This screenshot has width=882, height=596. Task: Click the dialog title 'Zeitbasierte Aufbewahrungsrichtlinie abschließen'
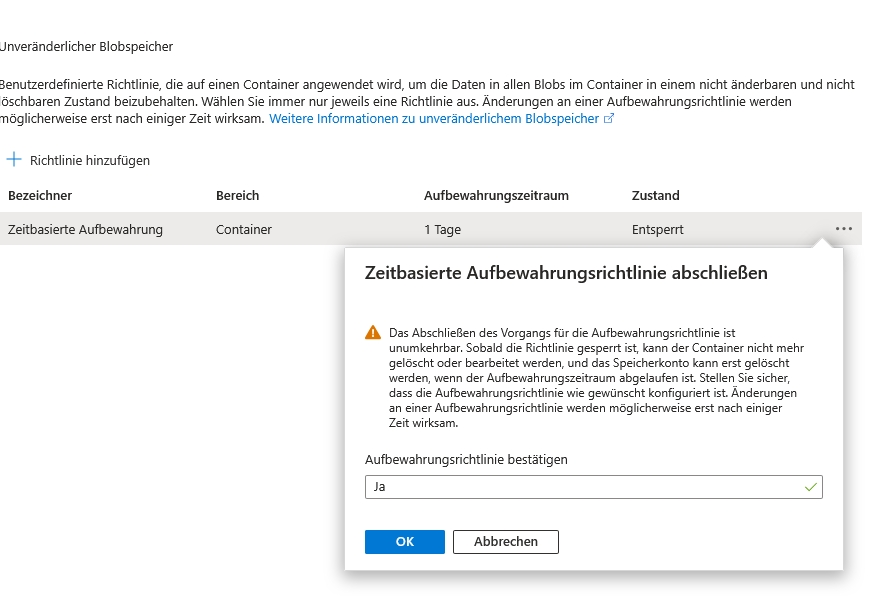pos(566,273)
